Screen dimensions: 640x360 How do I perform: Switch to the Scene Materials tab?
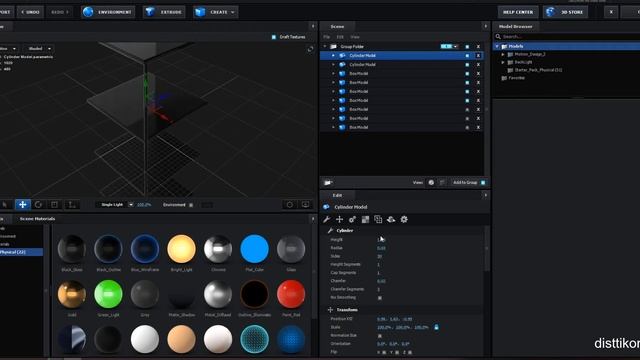point(37,219)
